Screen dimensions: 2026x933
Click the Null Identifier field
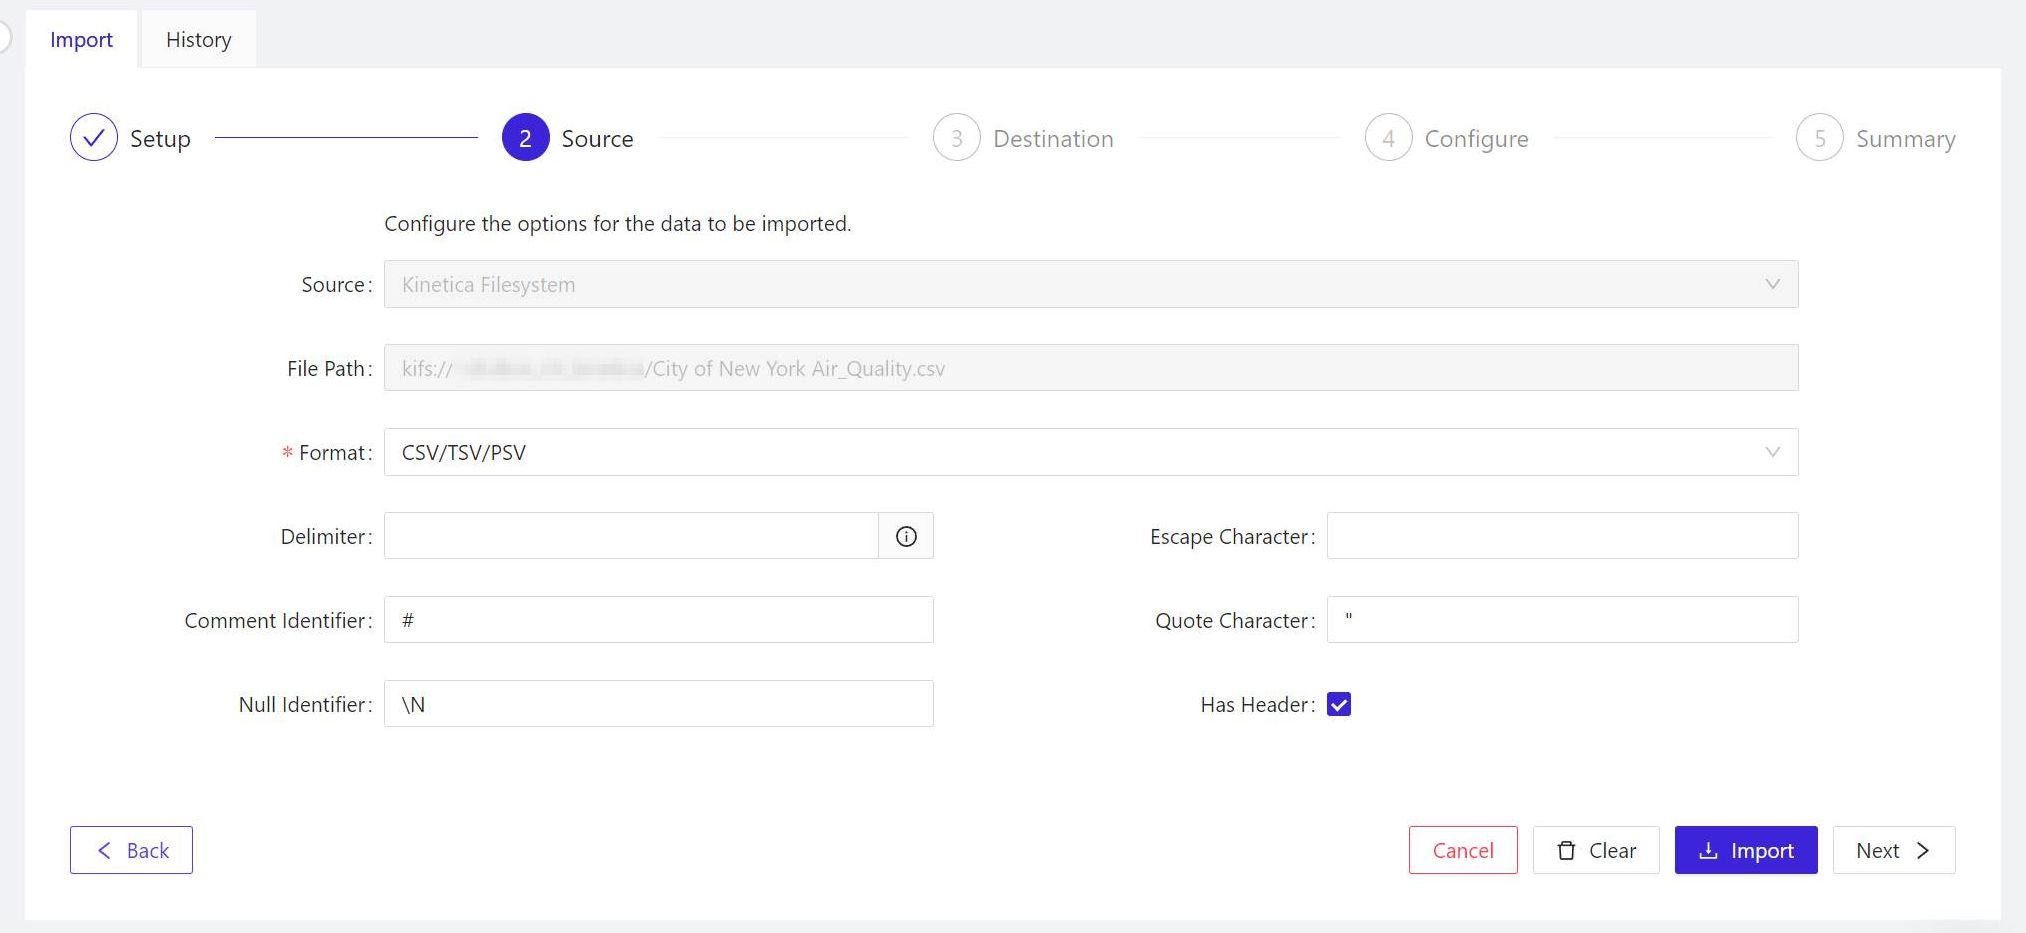pos(658,705)
